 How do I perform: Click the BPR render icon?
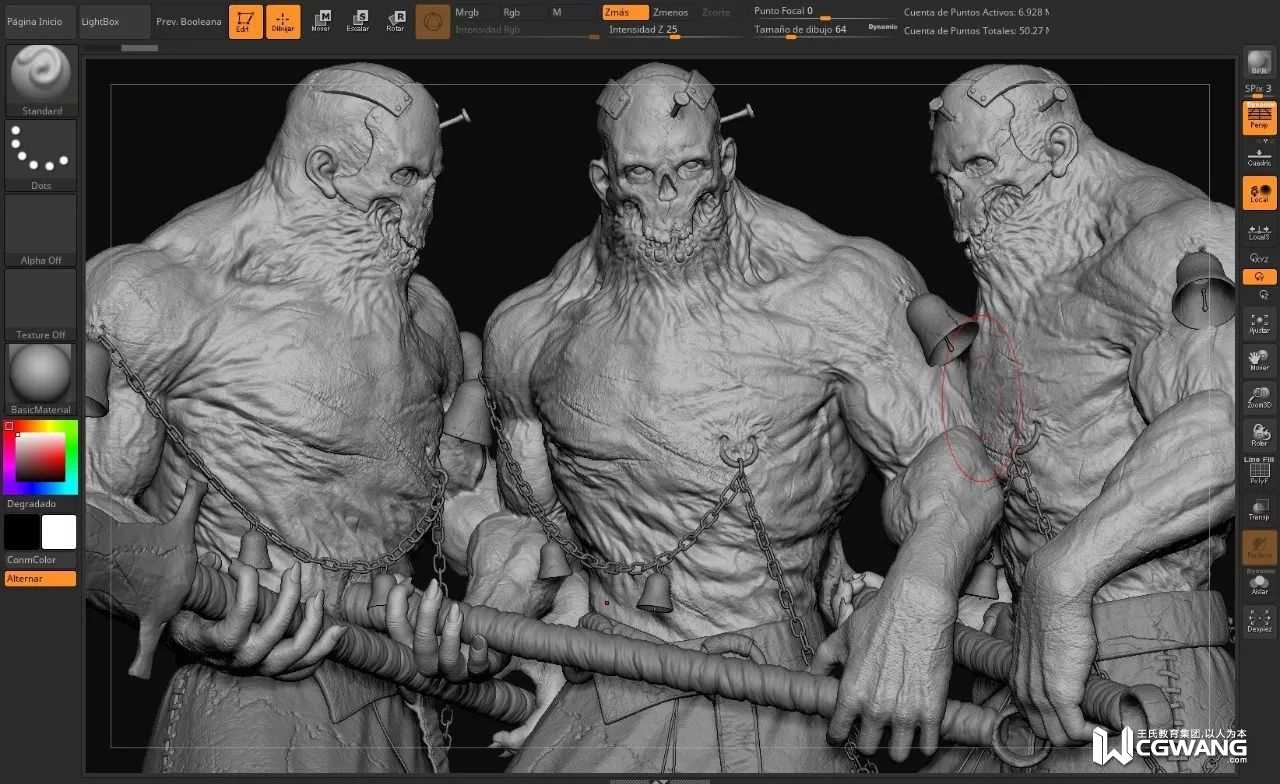pyautogui.click(x=1259, y=62)
